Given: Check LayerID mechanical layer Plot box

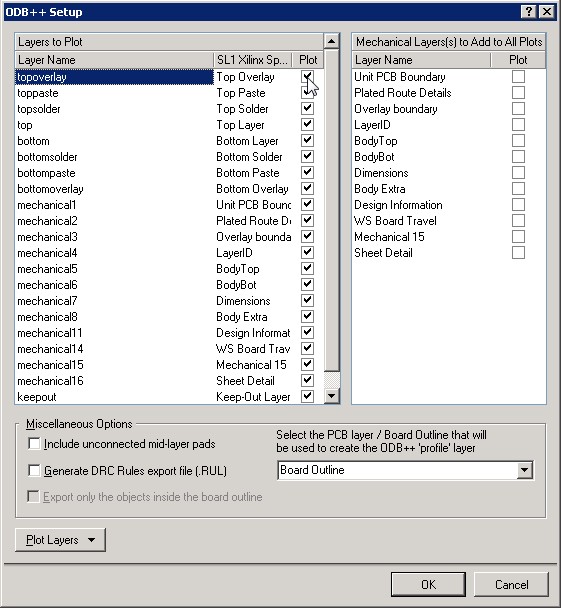Looking at the screenshot, I should (x=518, y=124).
